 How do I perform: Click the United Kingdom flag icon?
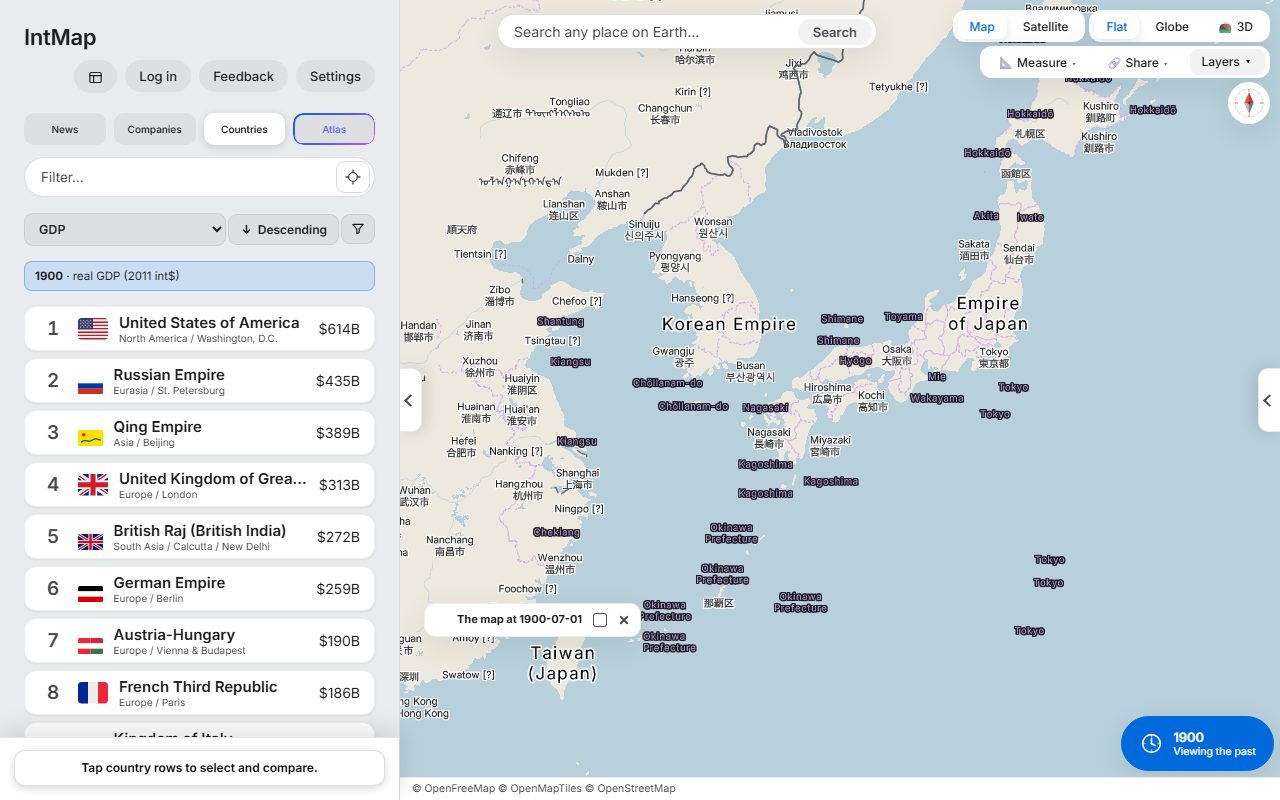click(x=93, y=485)
